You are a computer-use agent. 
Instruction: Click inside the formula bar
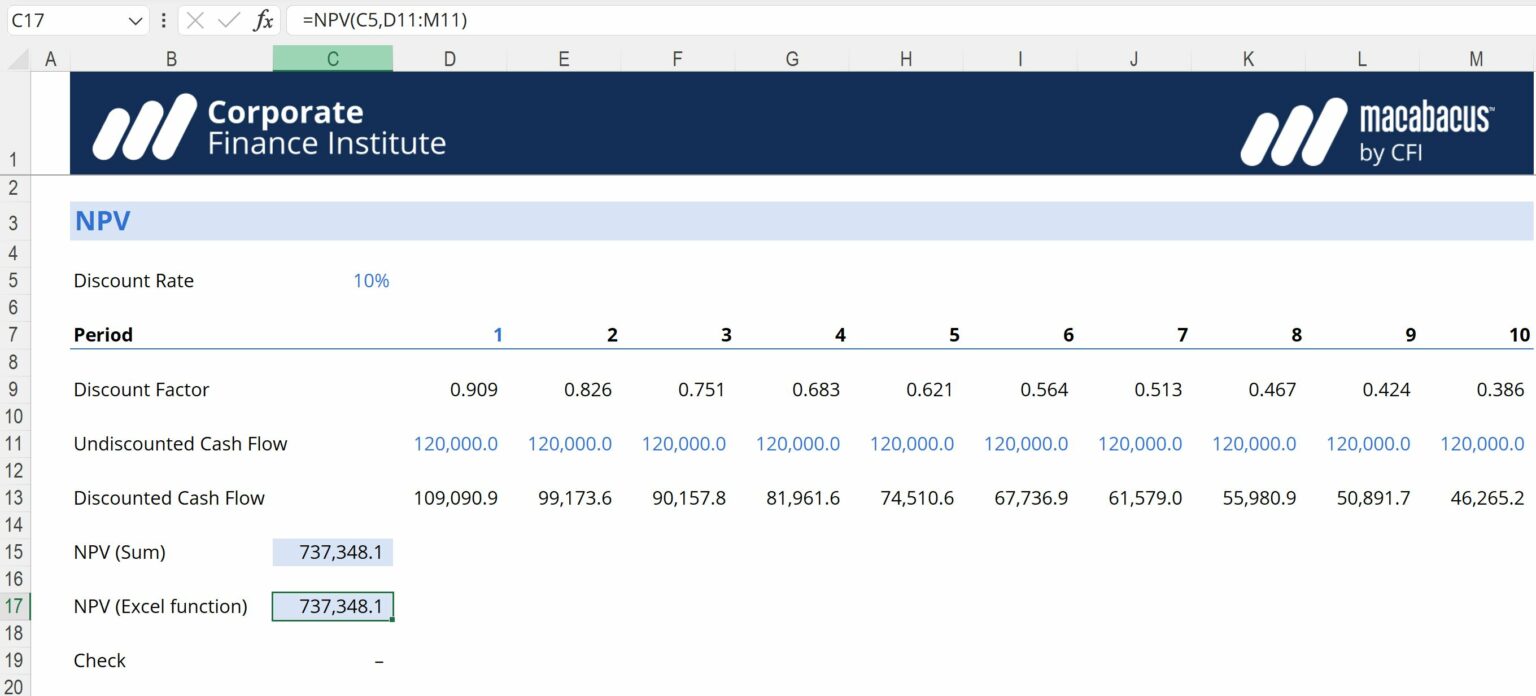click(x=500, y=20)
